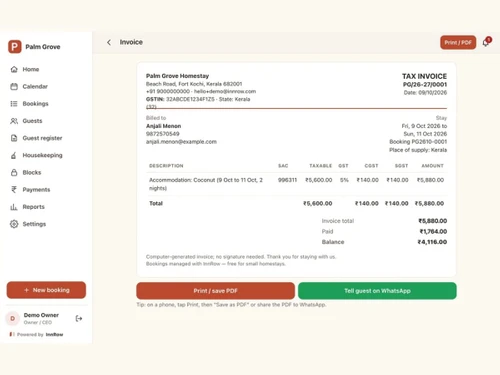Click the Total row label
The width and height of the screenshot is (500, 375).
pyautogui.click(x=156, y=203)
